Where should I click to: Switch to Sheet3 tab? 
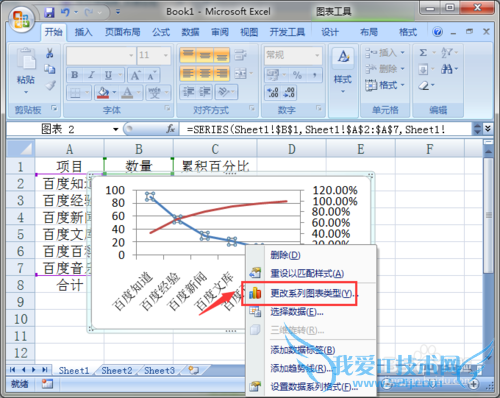pyautogui.click(x=159, y=370)
